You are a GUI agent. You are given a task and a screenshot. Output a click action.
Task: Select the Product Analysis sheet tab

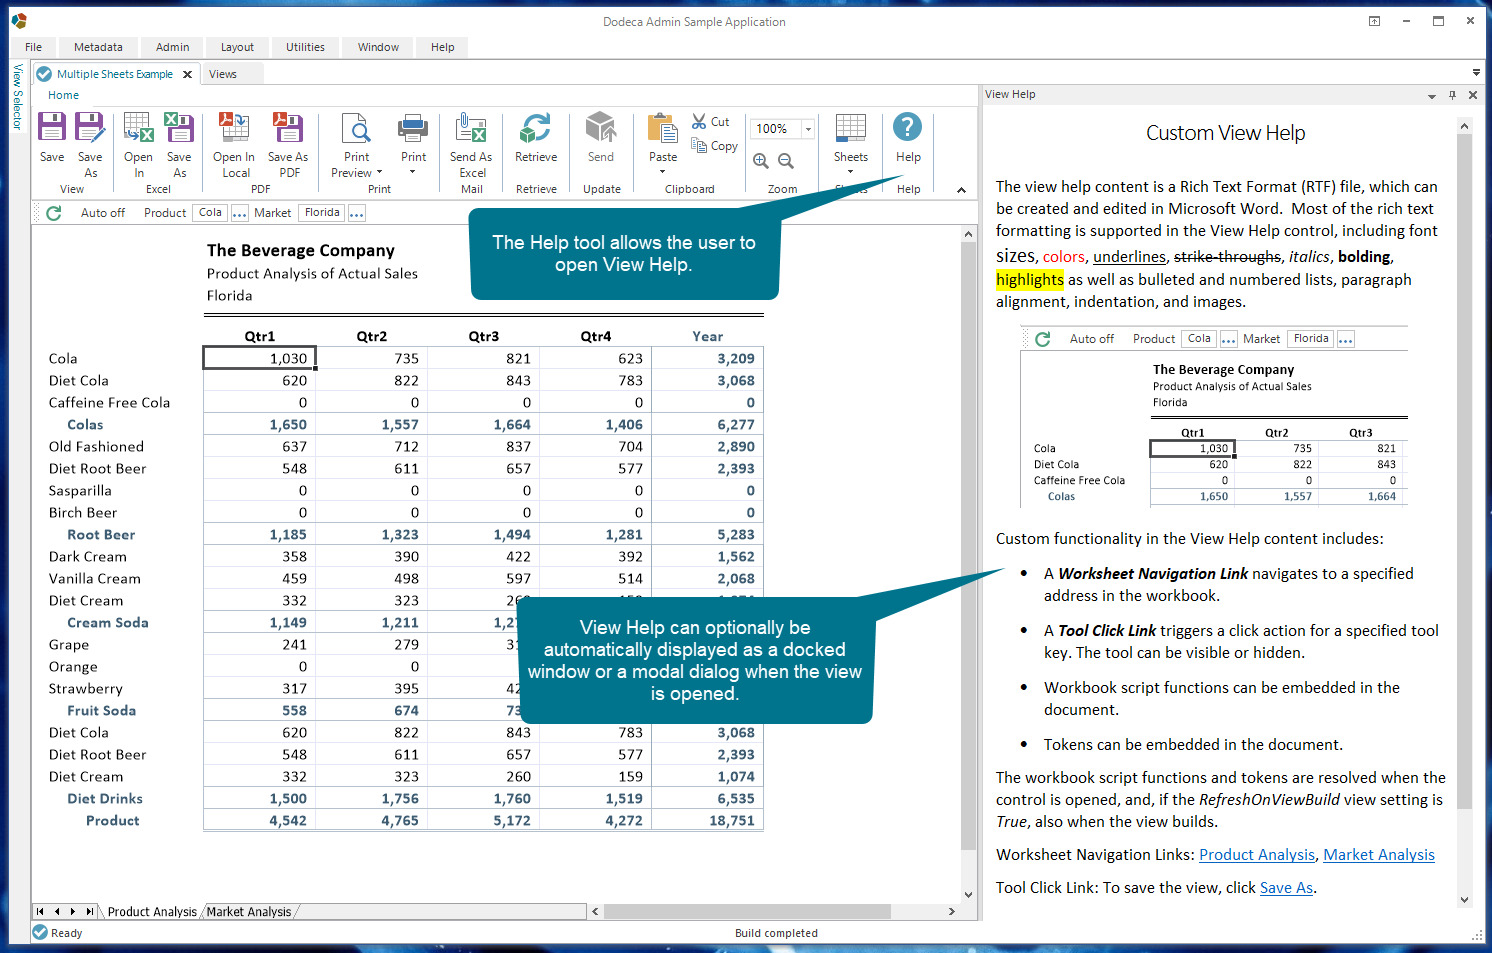click(x=152, y=912)
